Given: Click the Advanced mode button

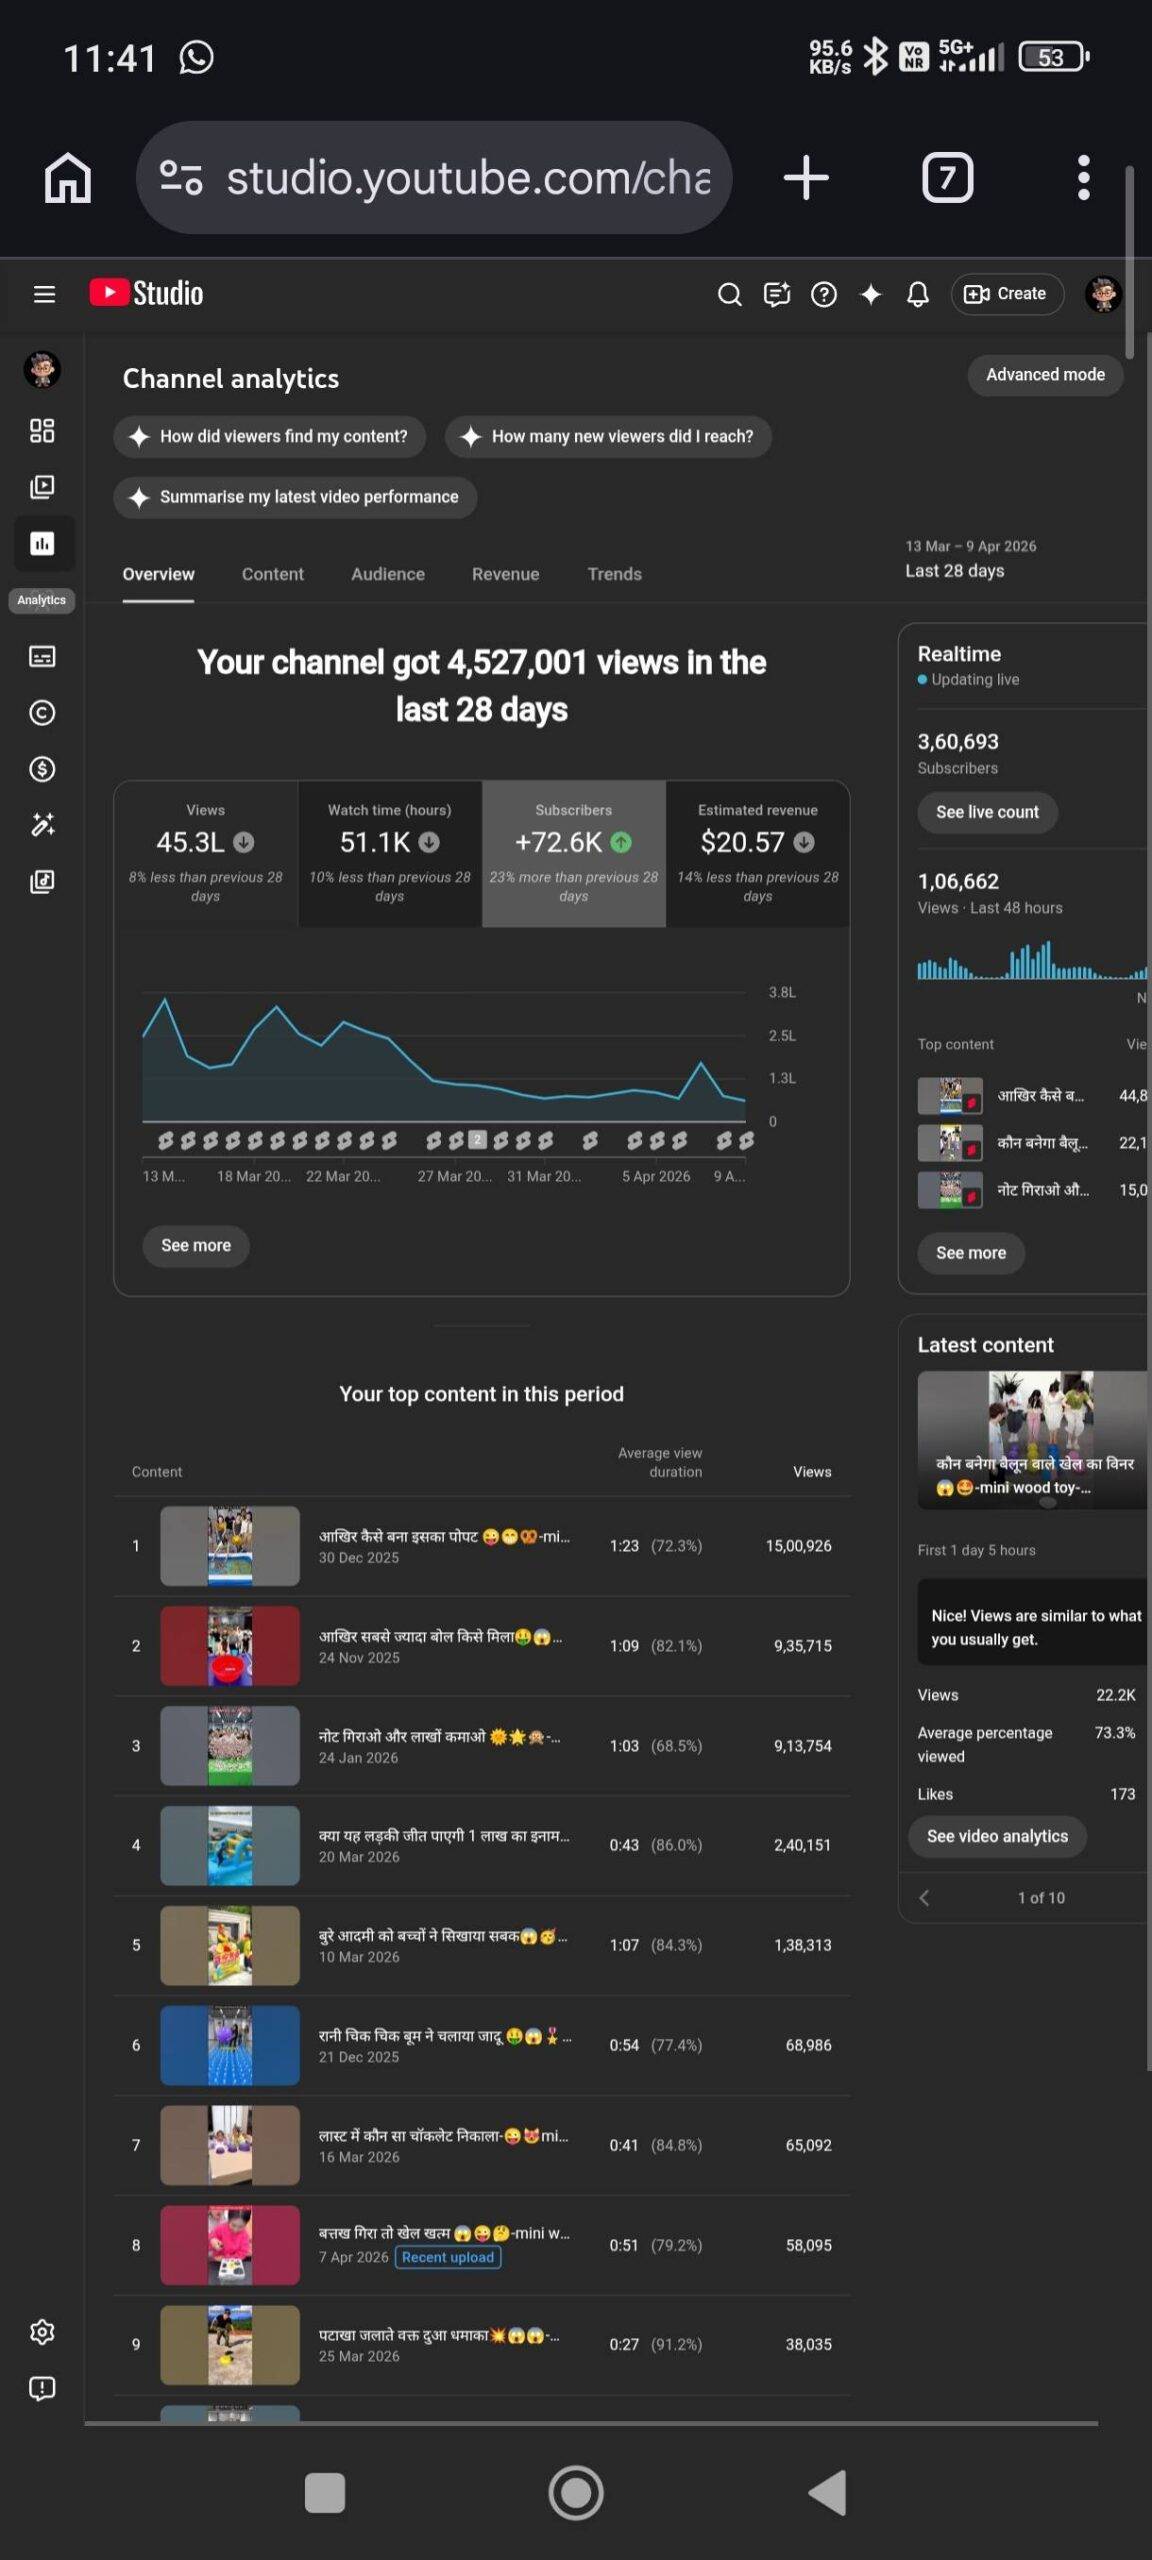Looking at the screenshot, I should click(x=1045, y=375).
